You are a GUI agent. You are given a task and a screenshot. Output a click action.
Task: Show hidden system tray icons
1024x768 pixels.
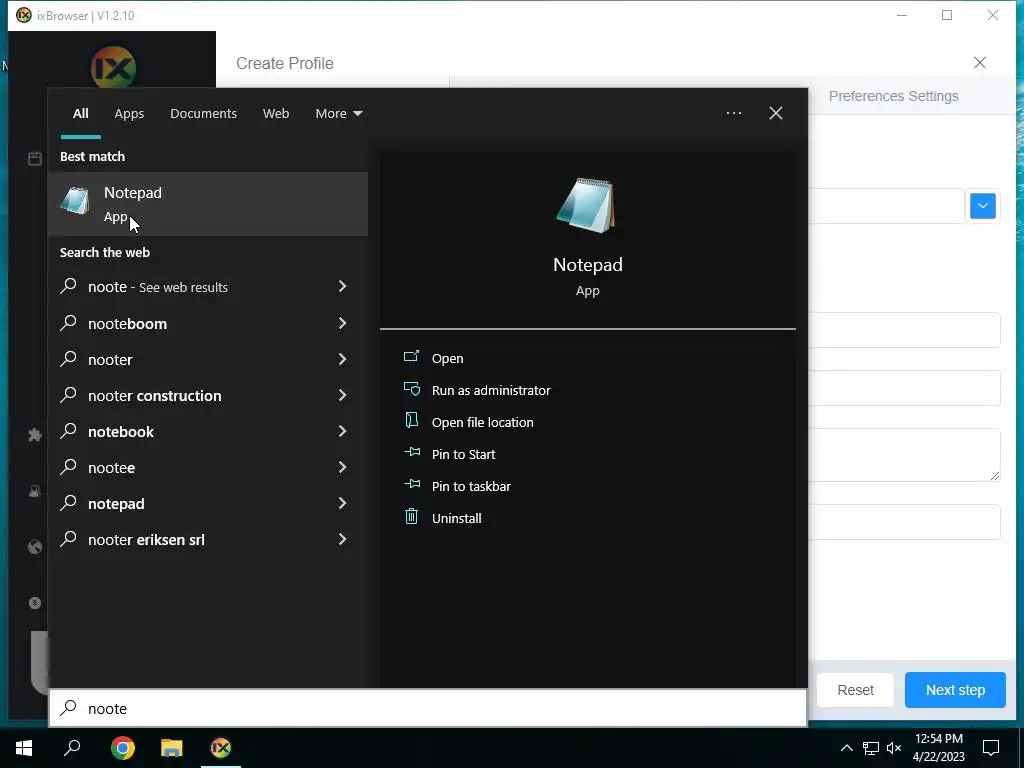846,748
